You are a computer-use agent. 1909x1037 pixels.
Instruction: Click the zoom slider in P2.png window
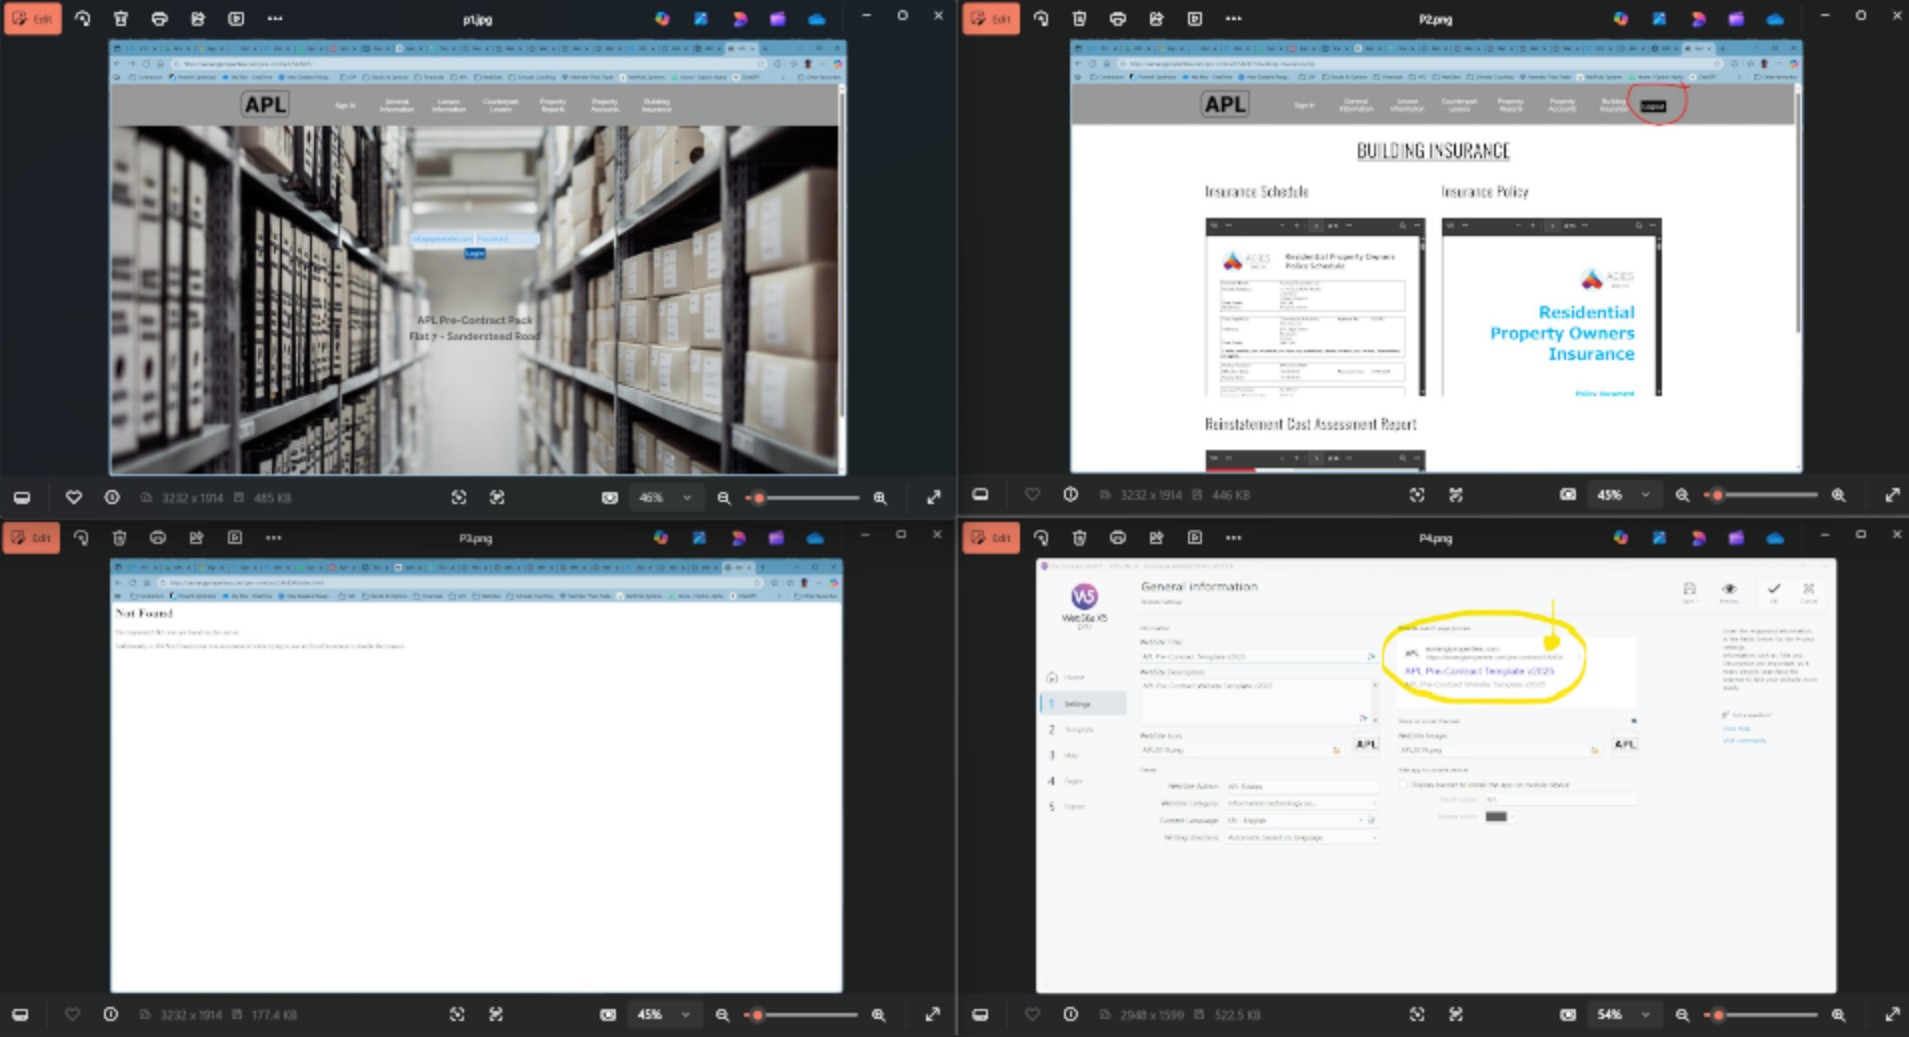pos(1767,495)
